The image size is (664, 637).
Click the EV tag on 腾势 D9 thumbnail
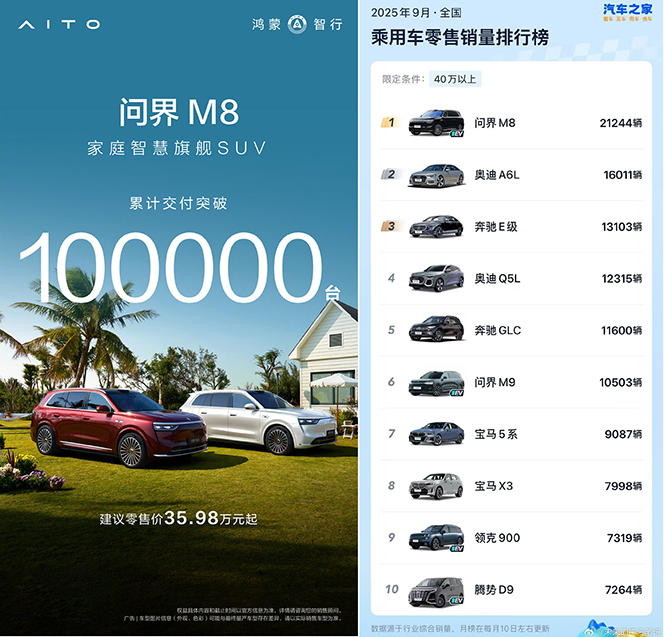(457, 601)
